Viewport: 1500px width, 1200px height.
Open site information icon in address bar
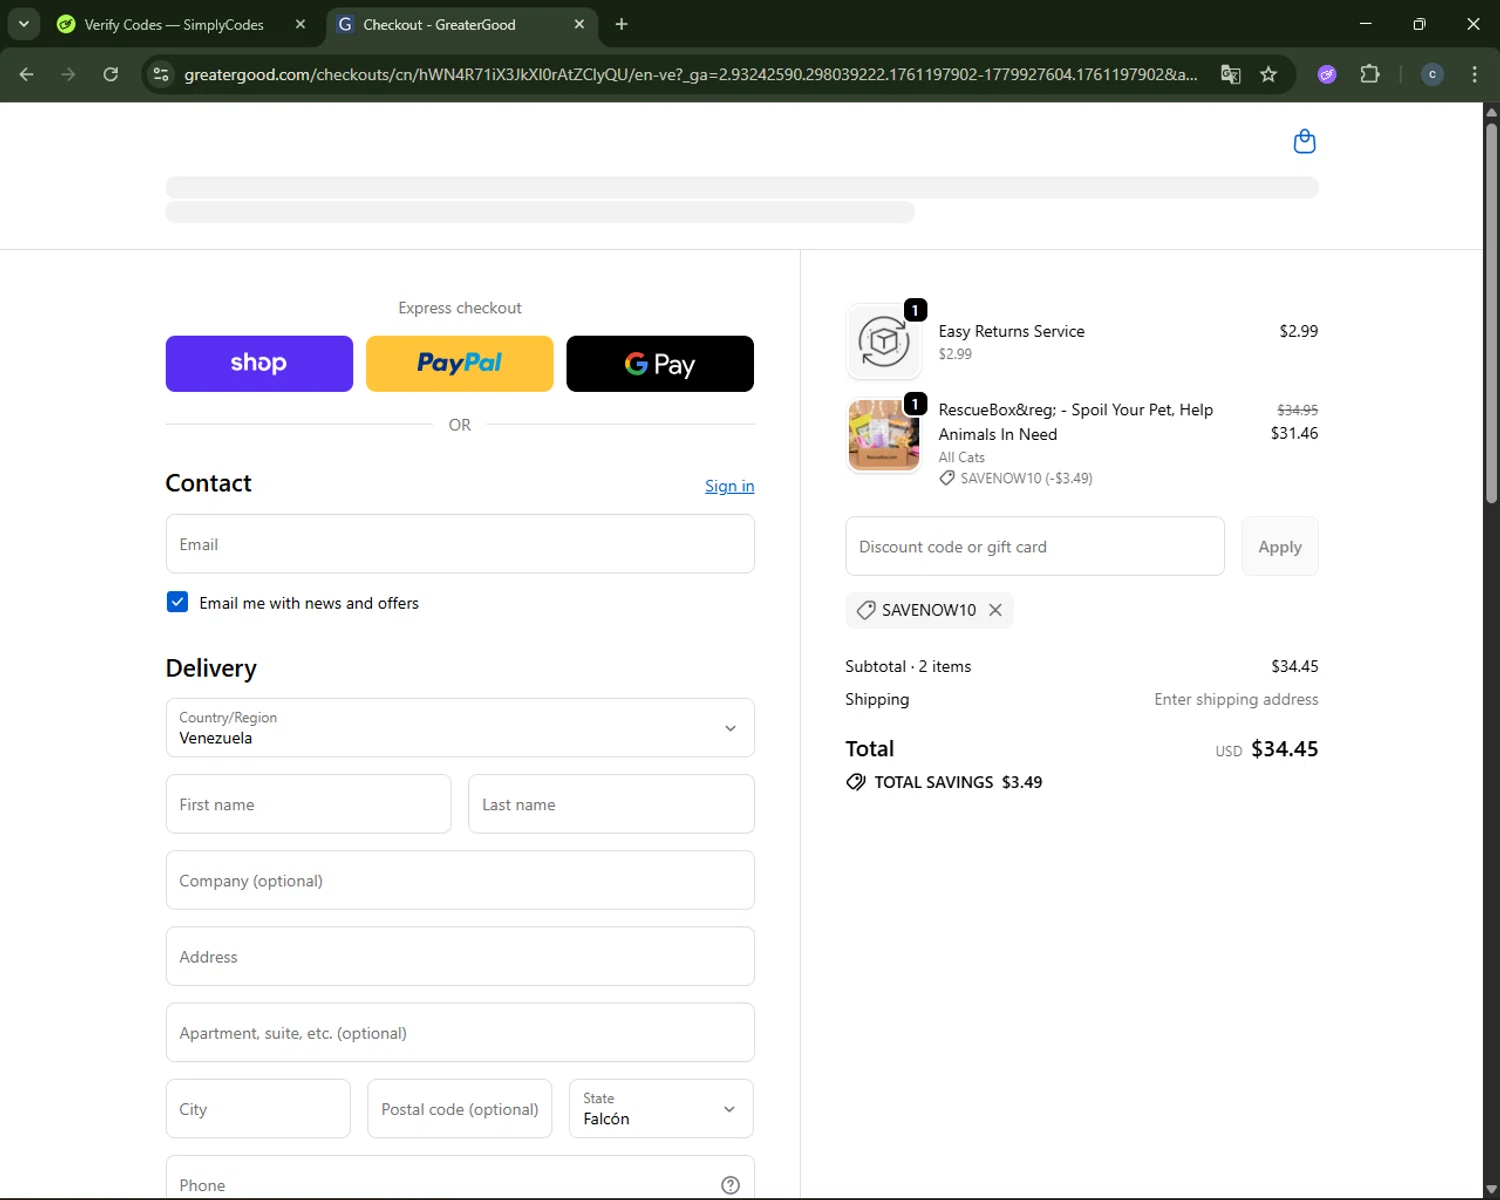161,74
